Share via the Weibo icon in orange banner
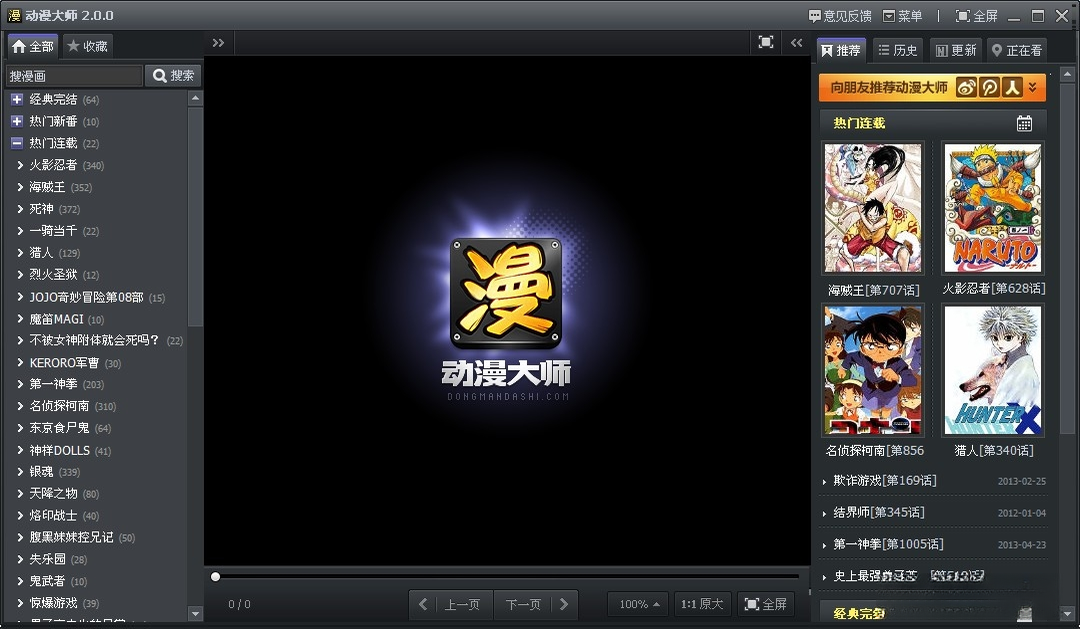The height and width of the screenshot is (629, 1080). coord(966,87)
